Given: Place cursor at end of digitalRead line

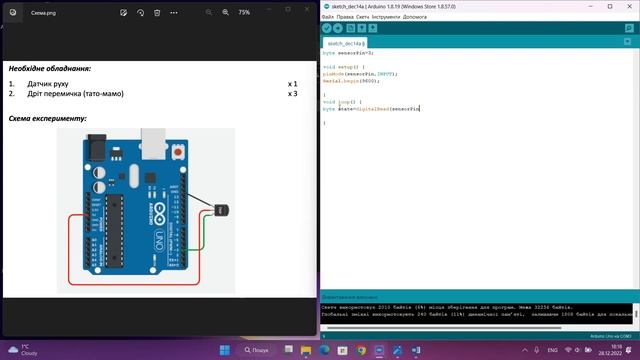Looking at the screenshot, I should tap(420, 109).
